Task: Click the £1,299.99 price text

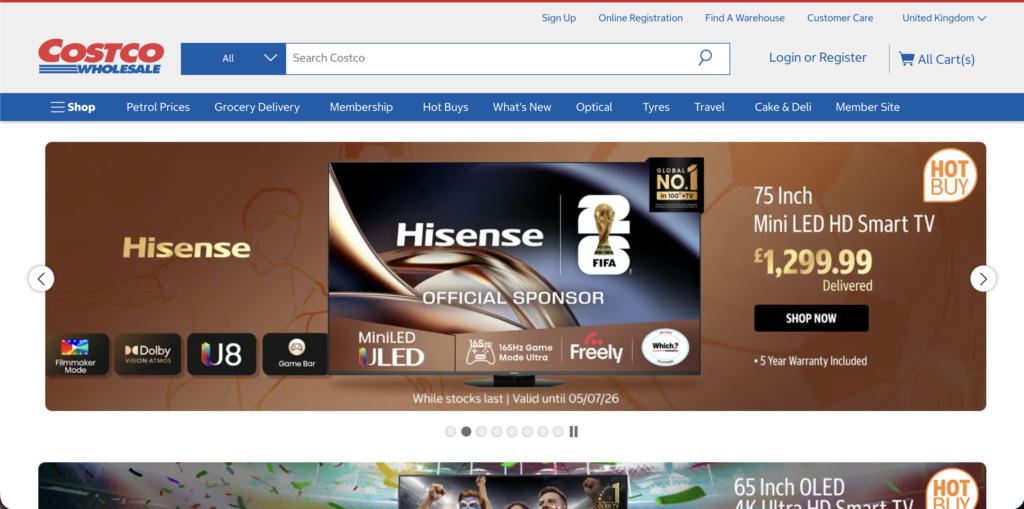Action: pyautogui.click(x=813, y=263)
